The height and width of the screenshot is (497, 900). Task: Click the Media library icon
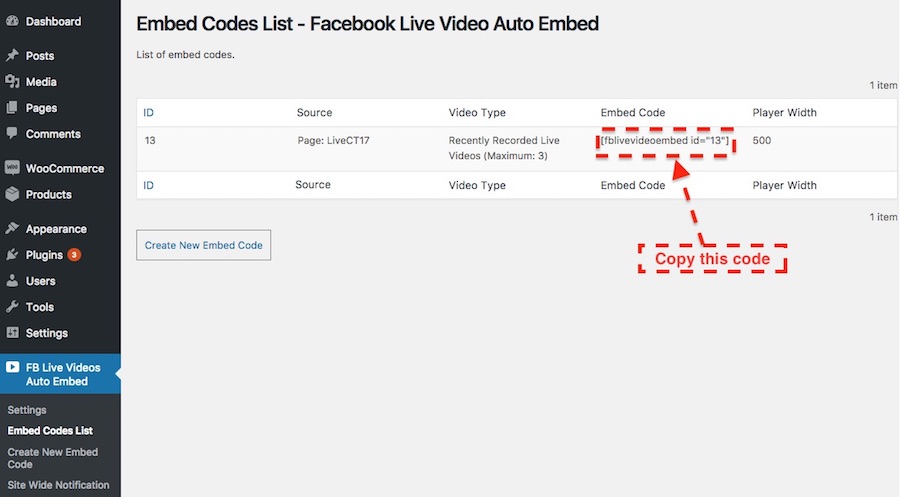pos(12,82)
